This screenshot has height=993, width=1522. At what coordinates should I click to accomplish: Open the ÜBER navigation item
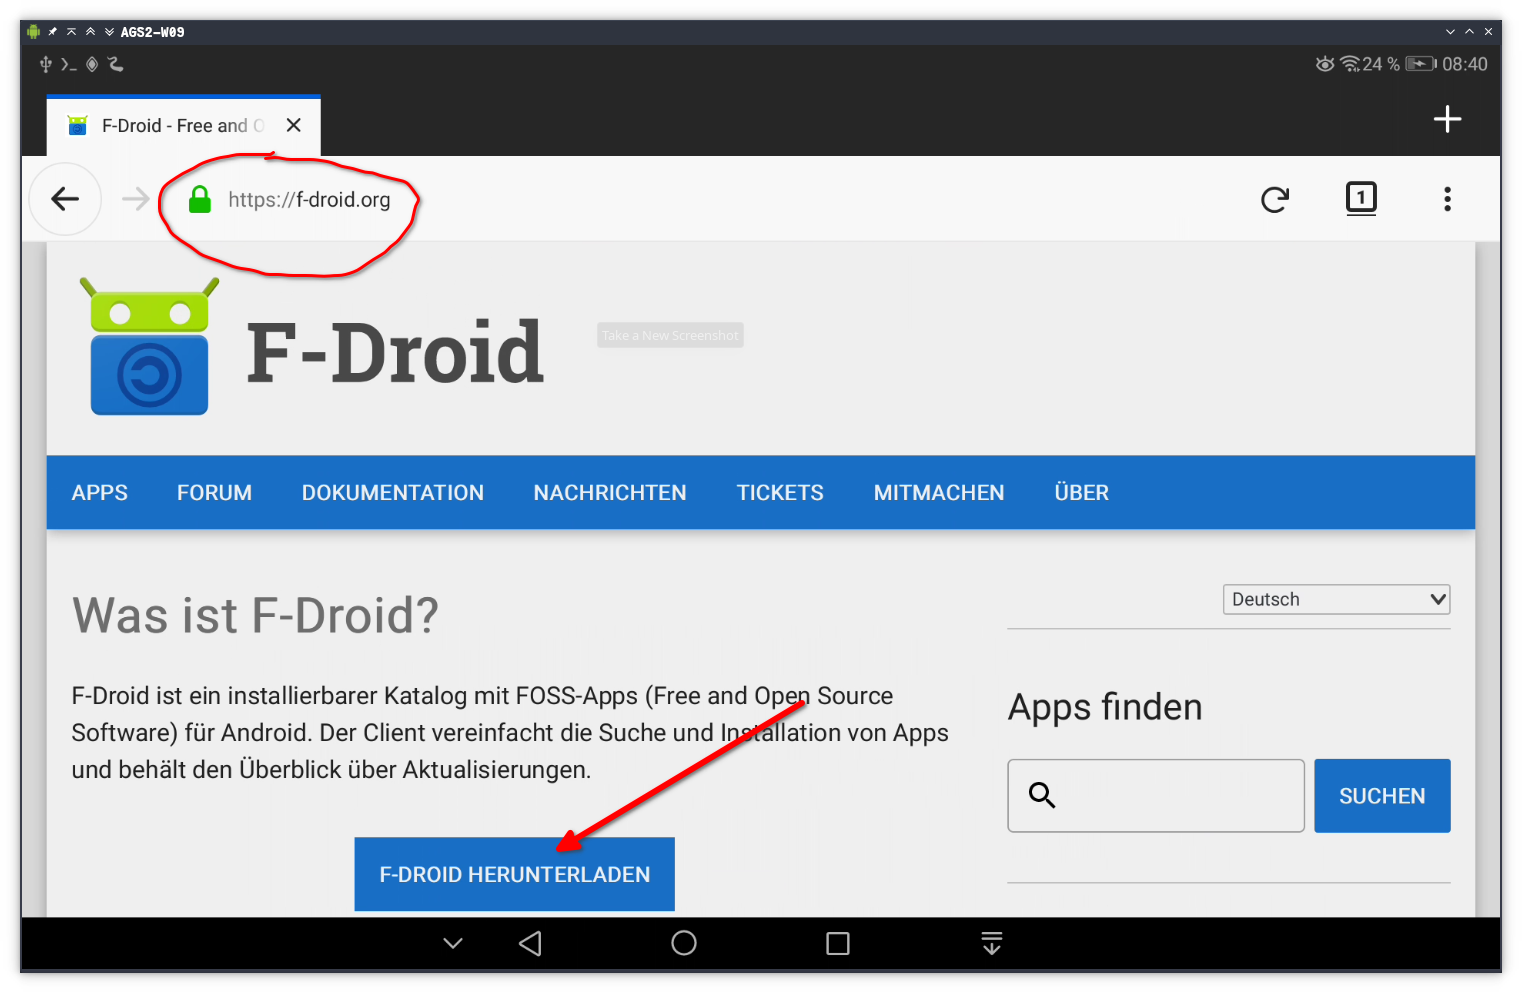[x=1081, y=492]
